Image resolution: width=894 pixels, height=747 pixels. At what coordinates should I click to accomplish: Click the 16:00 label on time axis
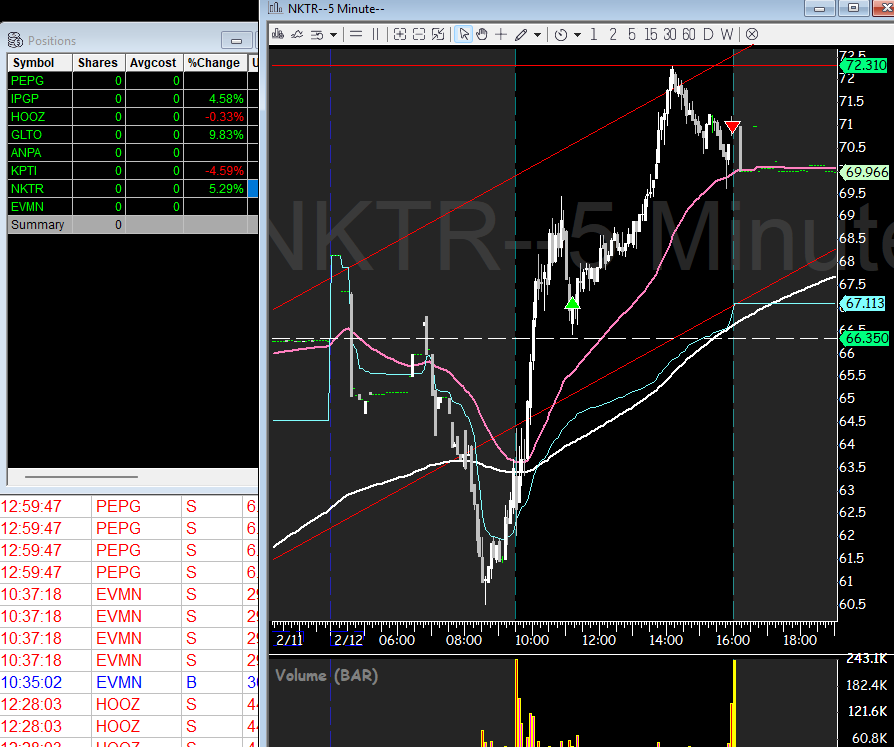coord(733,640)
